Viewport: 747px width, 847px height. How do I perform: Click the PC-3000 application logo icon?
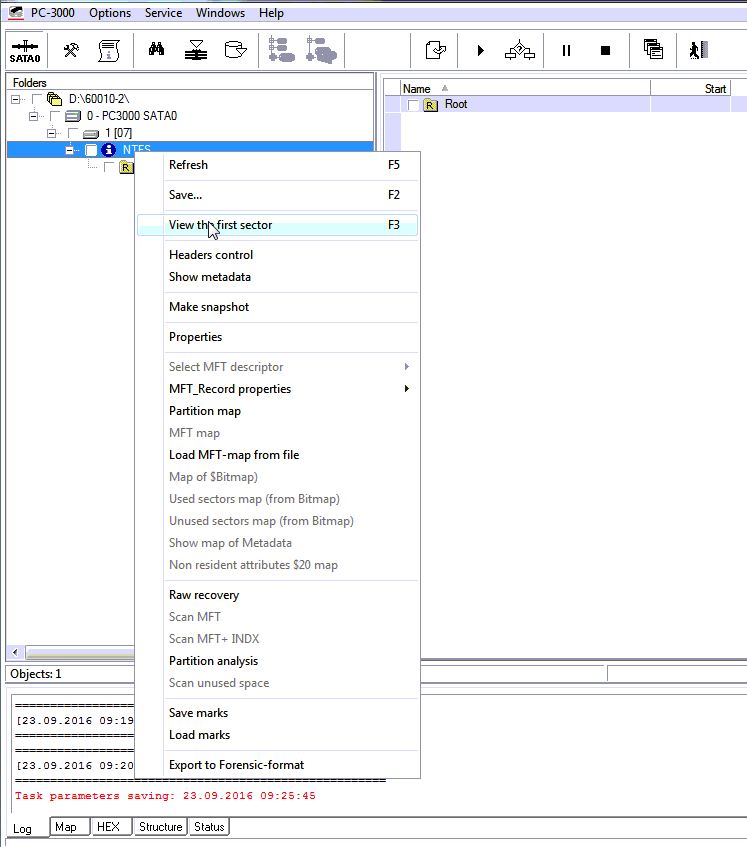pyautogui.click(x=16, y=12)
